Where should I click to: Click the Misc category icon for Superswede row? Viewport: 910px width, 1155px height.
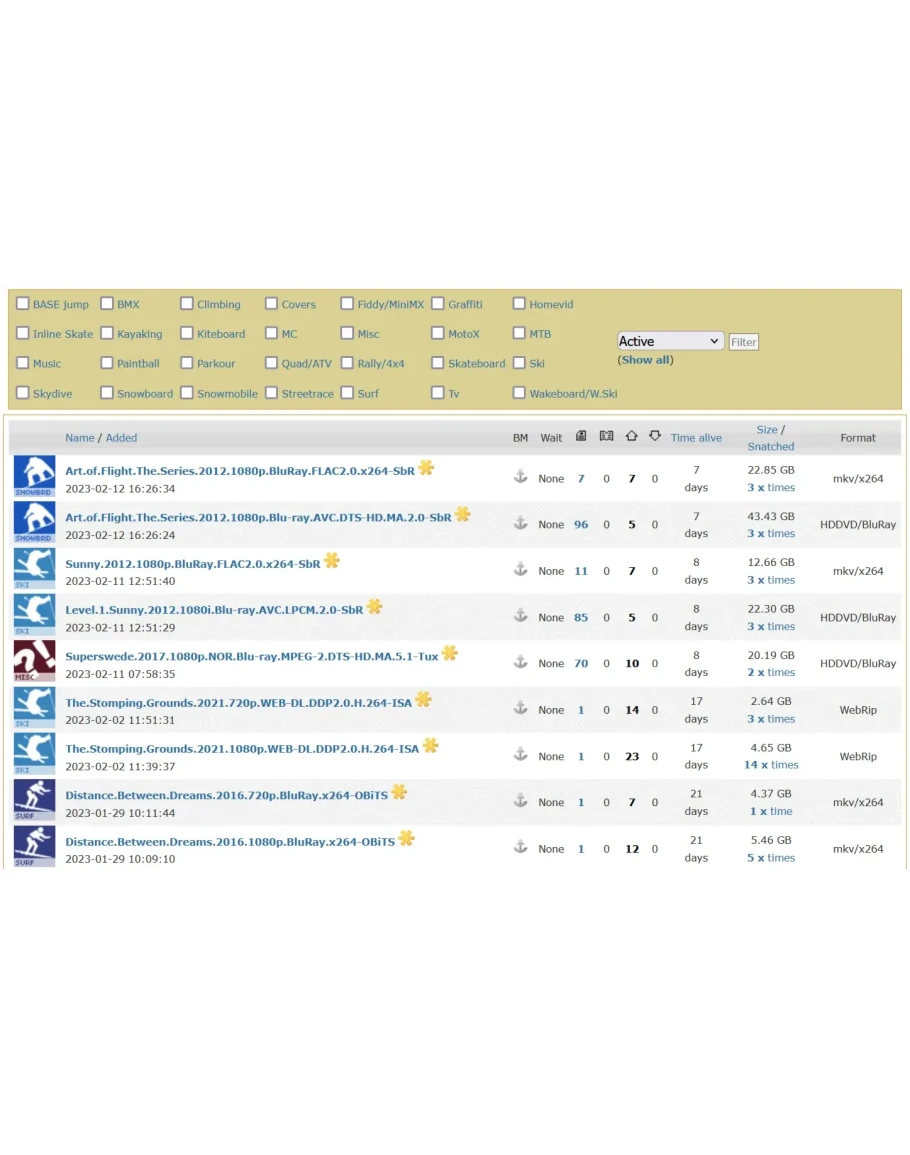coord(35,661)
